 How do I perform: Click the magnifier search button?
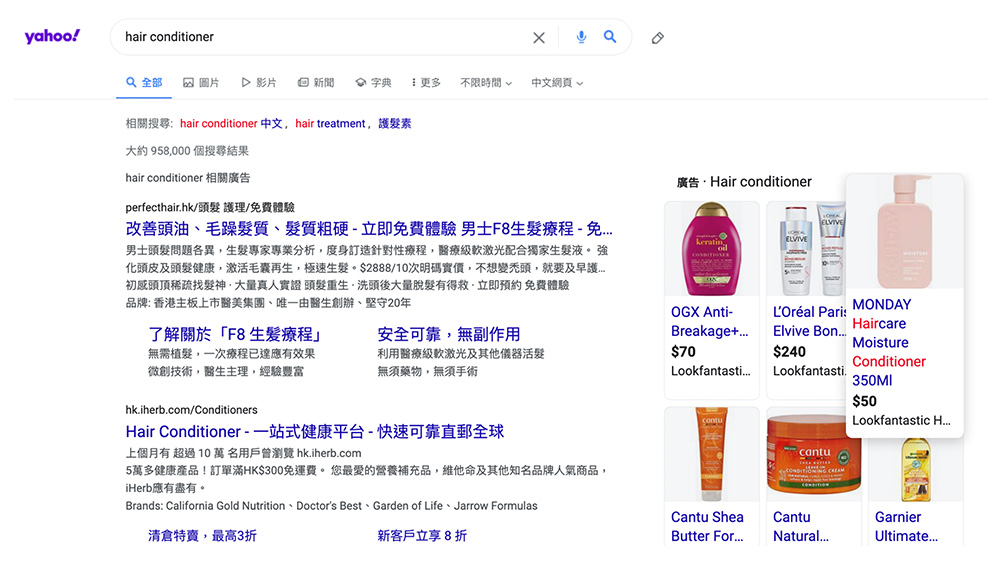click(x=610, y=37)
